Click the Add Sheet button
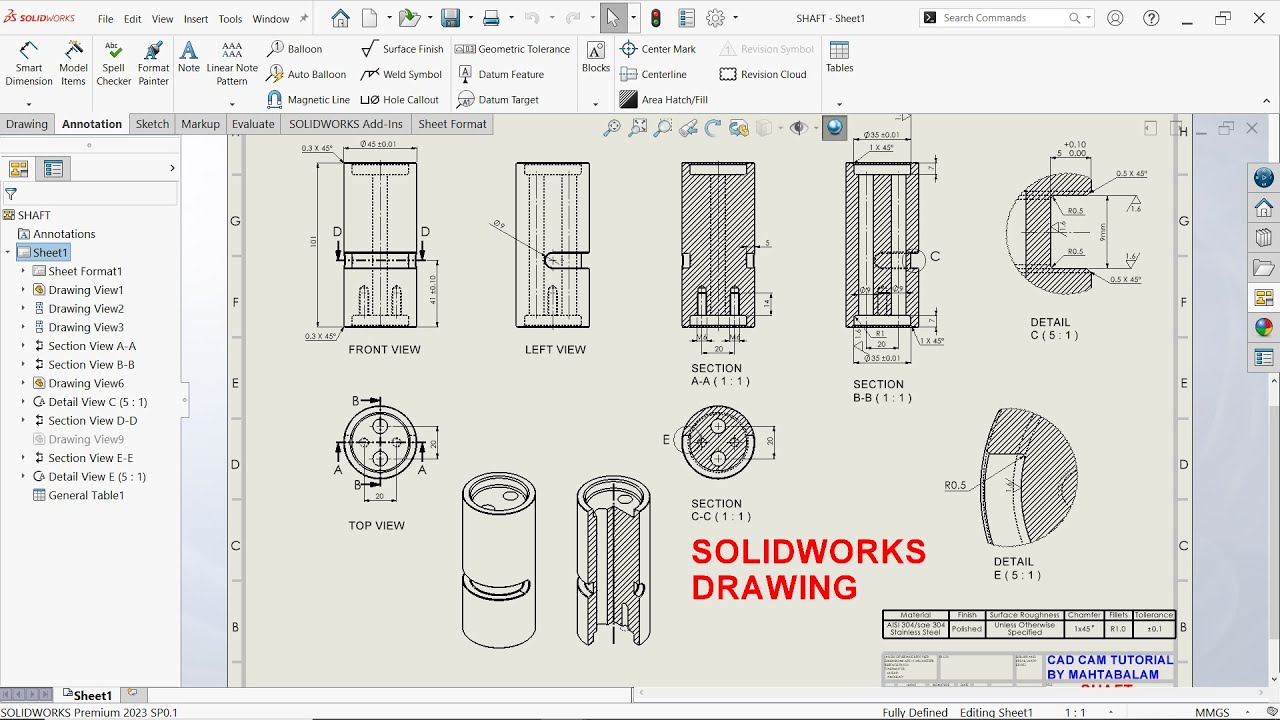This screenshot has width=1280, height=720. 132,693
